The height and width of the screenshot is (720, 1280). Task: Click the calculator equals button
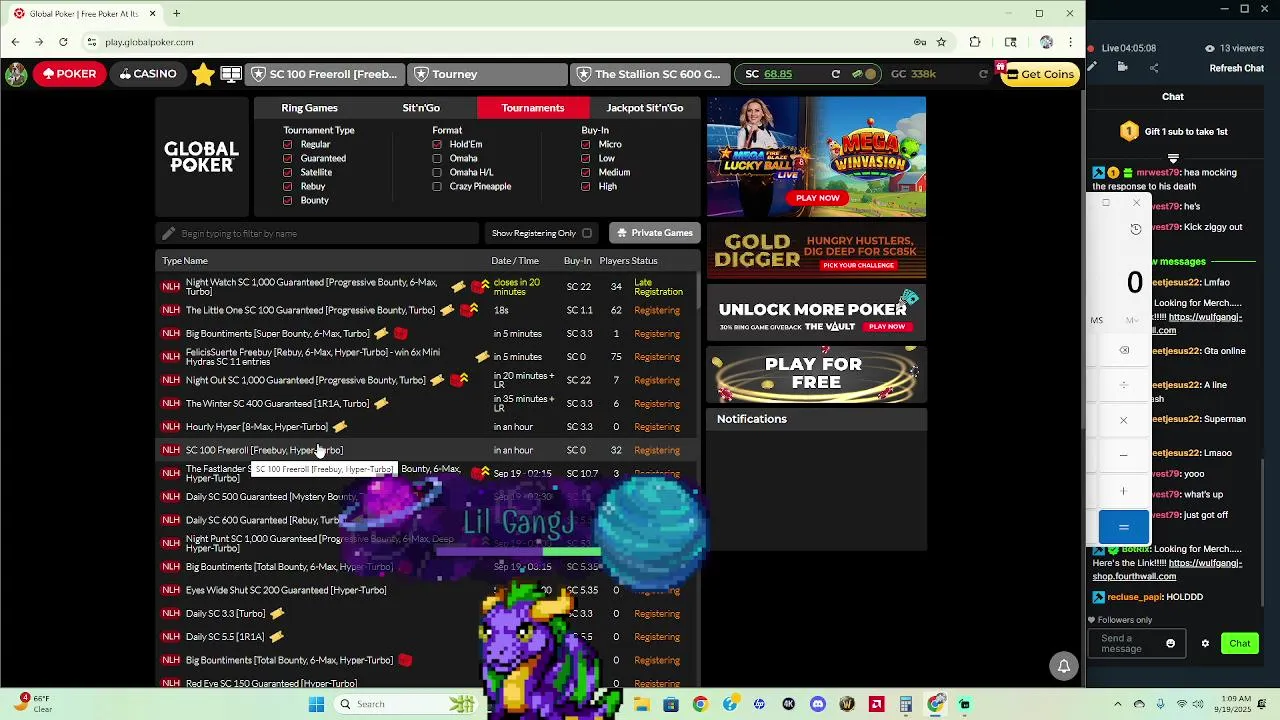1124,527
